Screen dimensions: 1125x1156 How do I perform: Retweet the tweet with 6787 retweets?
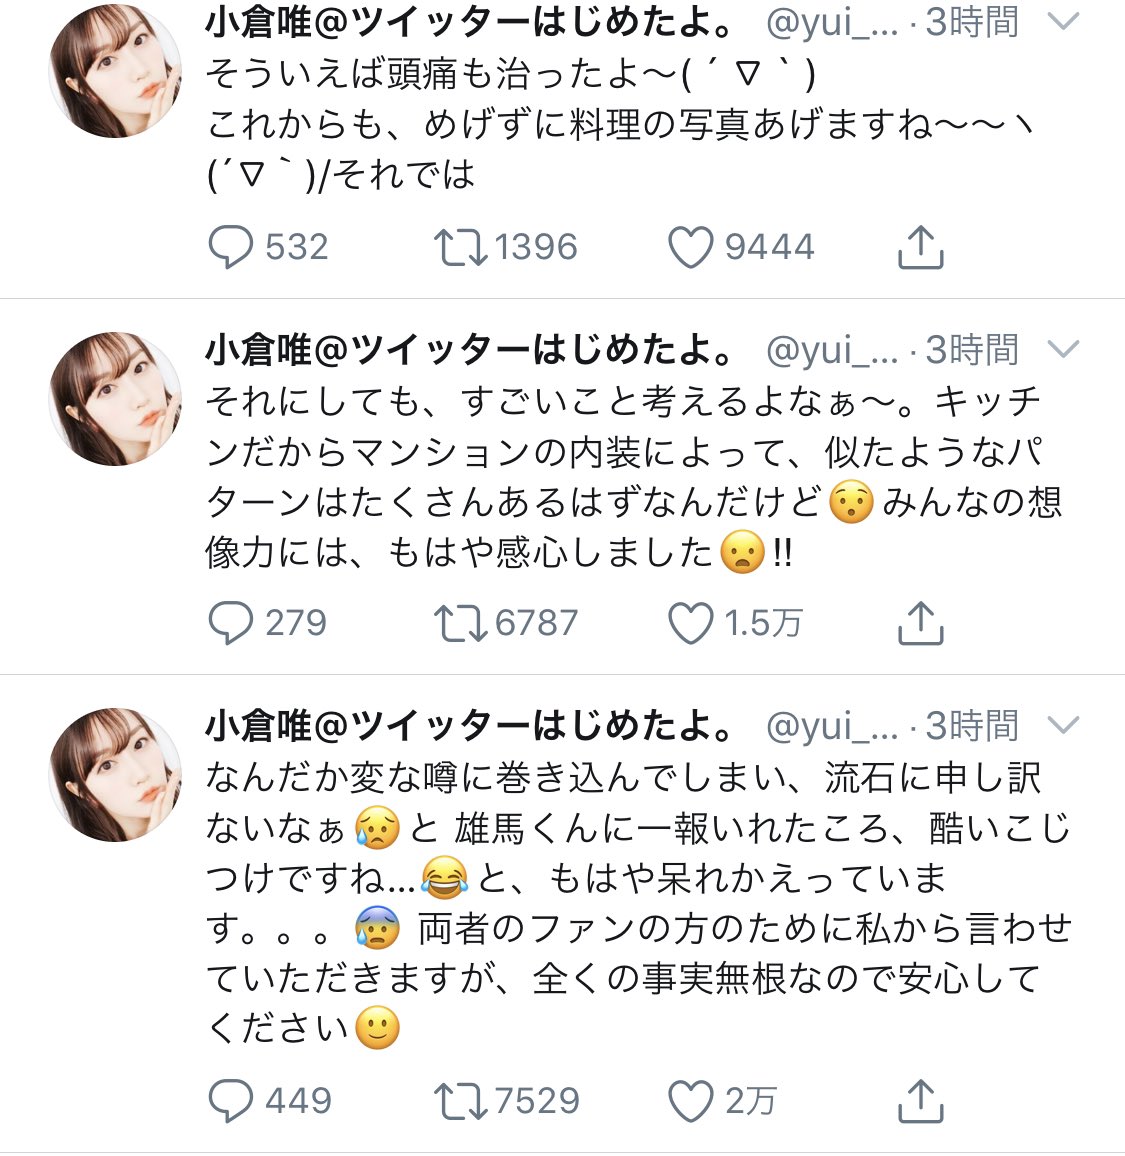pos(459,623)
